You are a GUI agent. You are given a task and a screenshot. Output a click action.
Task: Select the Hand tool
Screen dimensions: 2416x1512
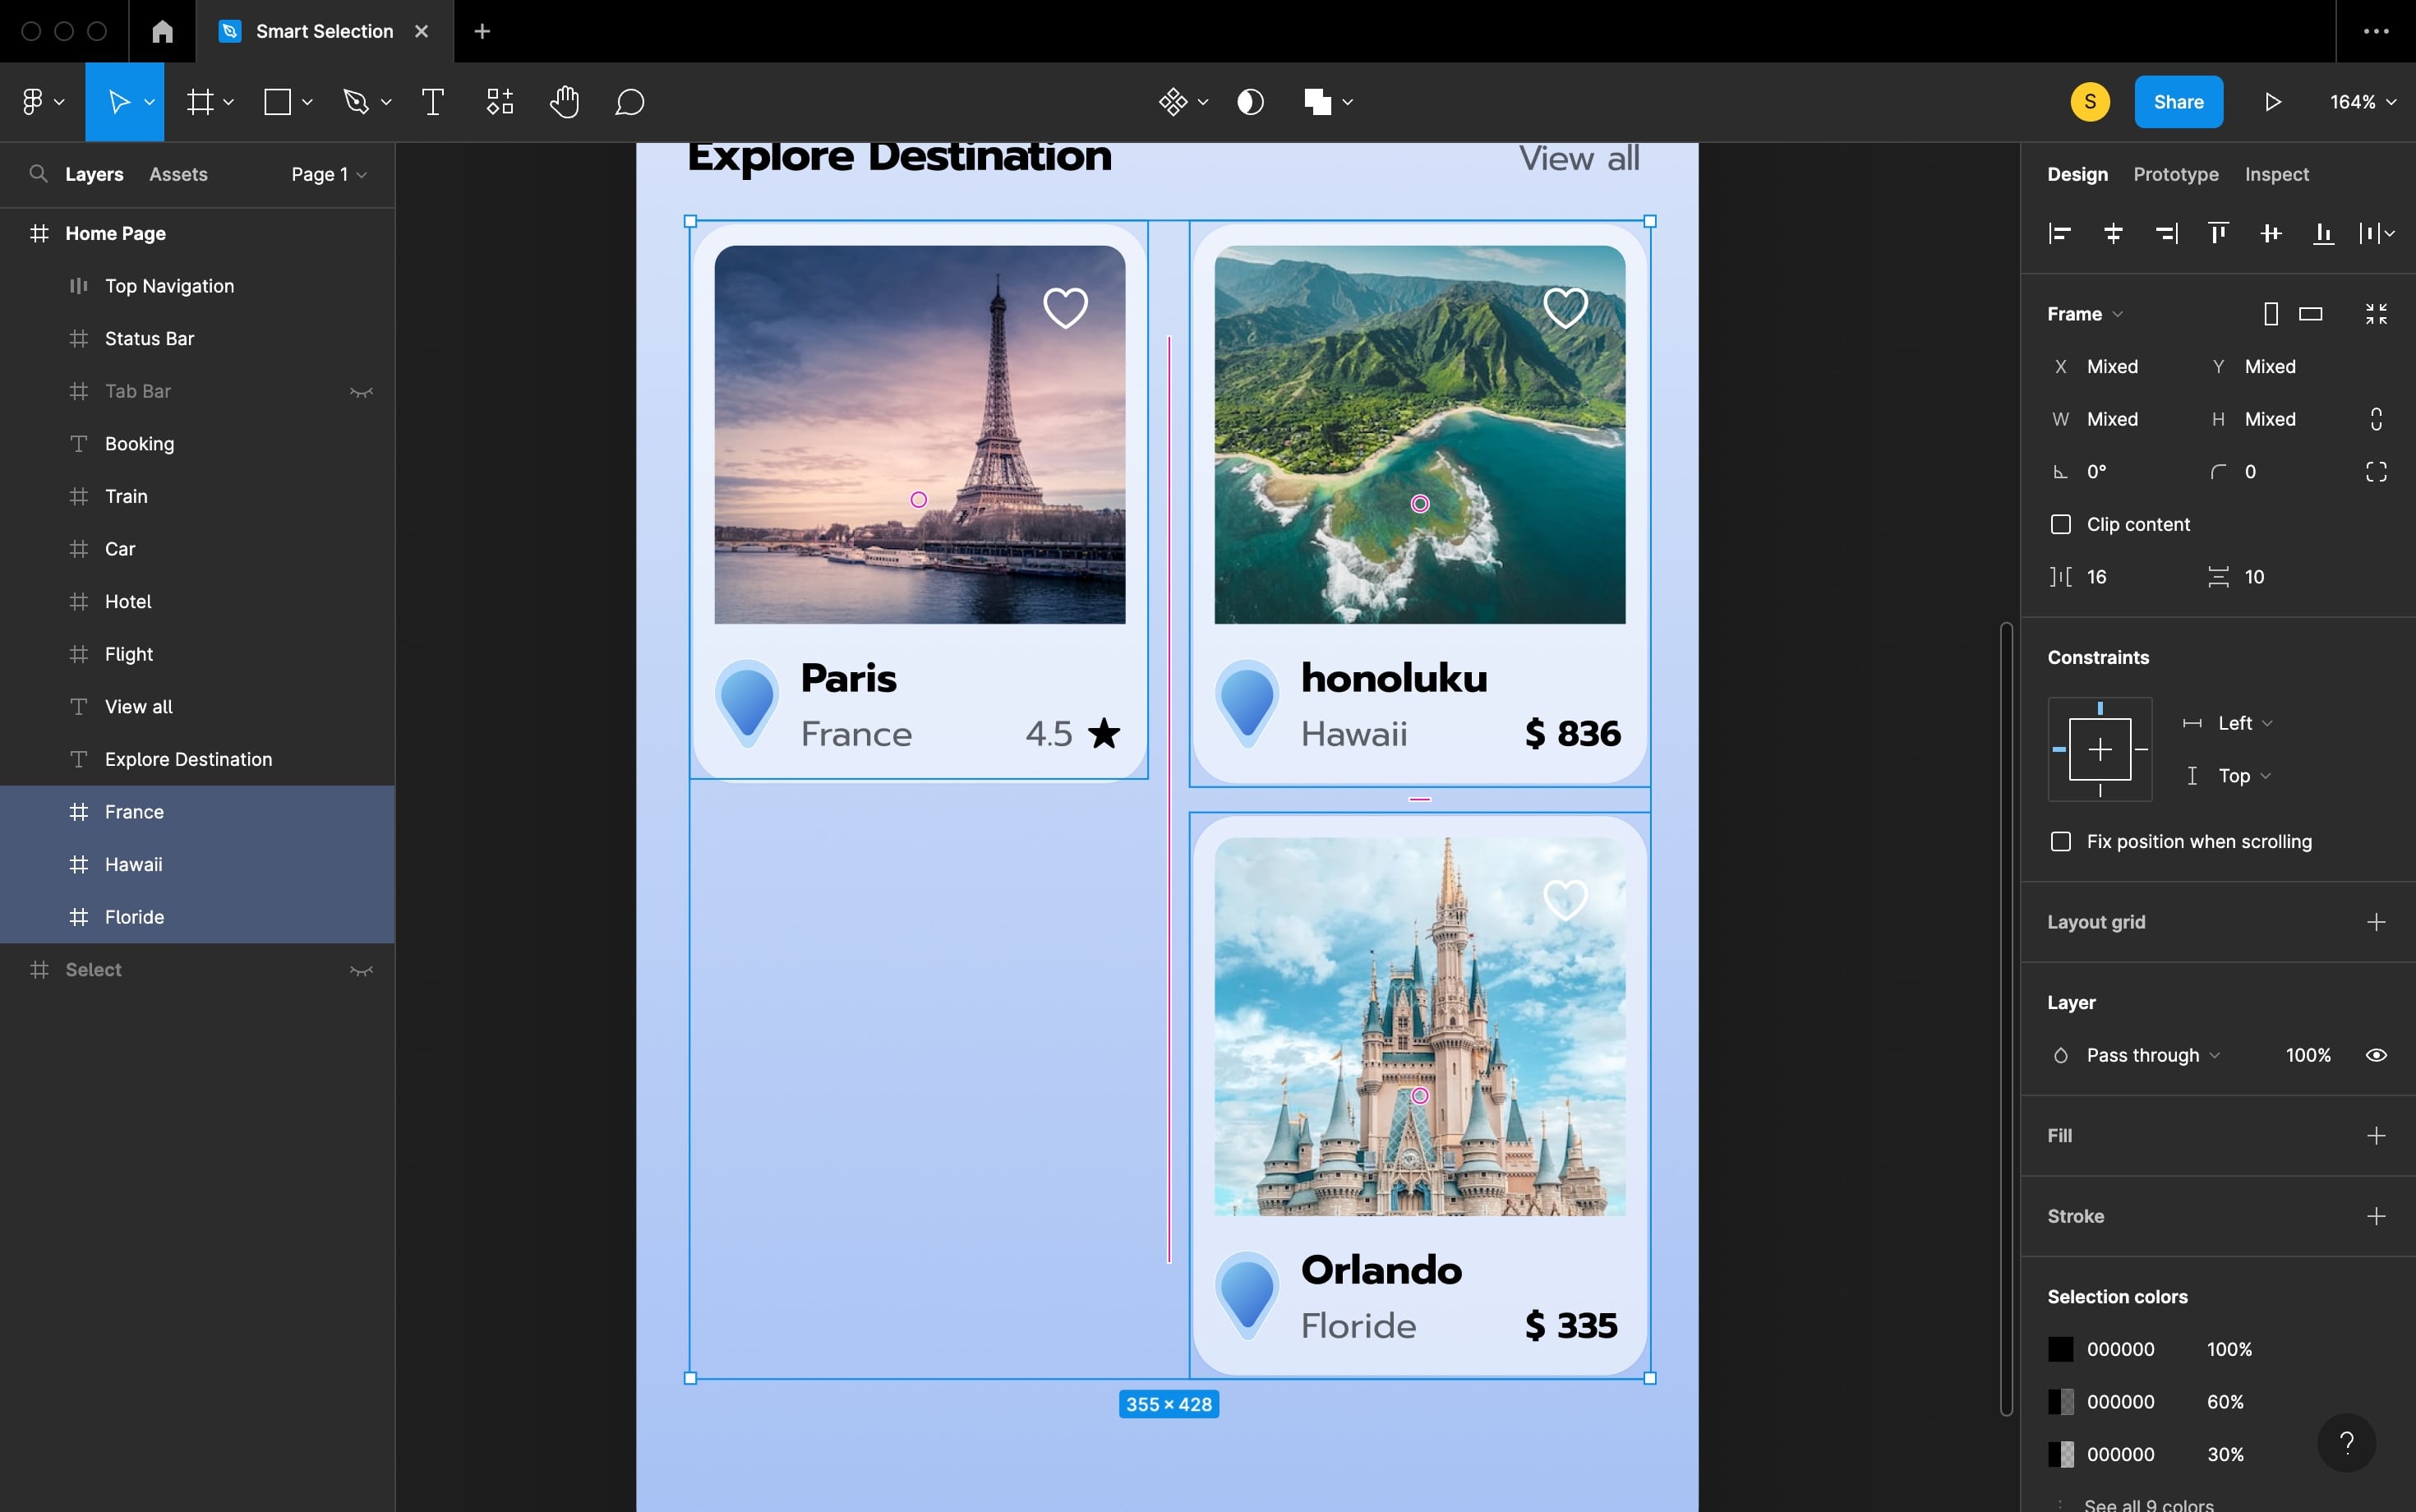pyautogui.click(x=564, y=102)
